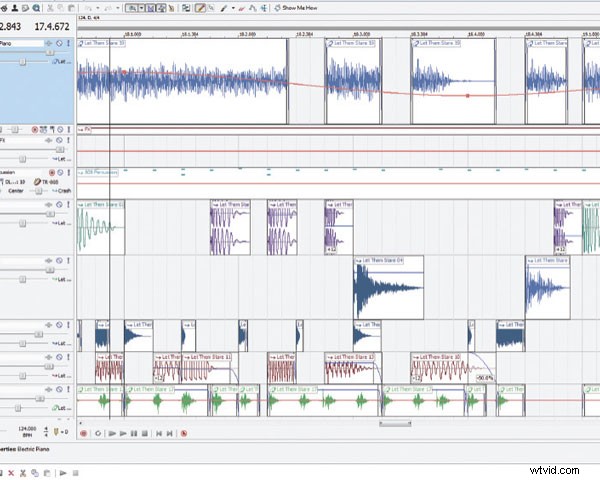Click the -50.0% fade label on the clip
Image resolution: width=600 pixels, height=480 pixels.
485,378
